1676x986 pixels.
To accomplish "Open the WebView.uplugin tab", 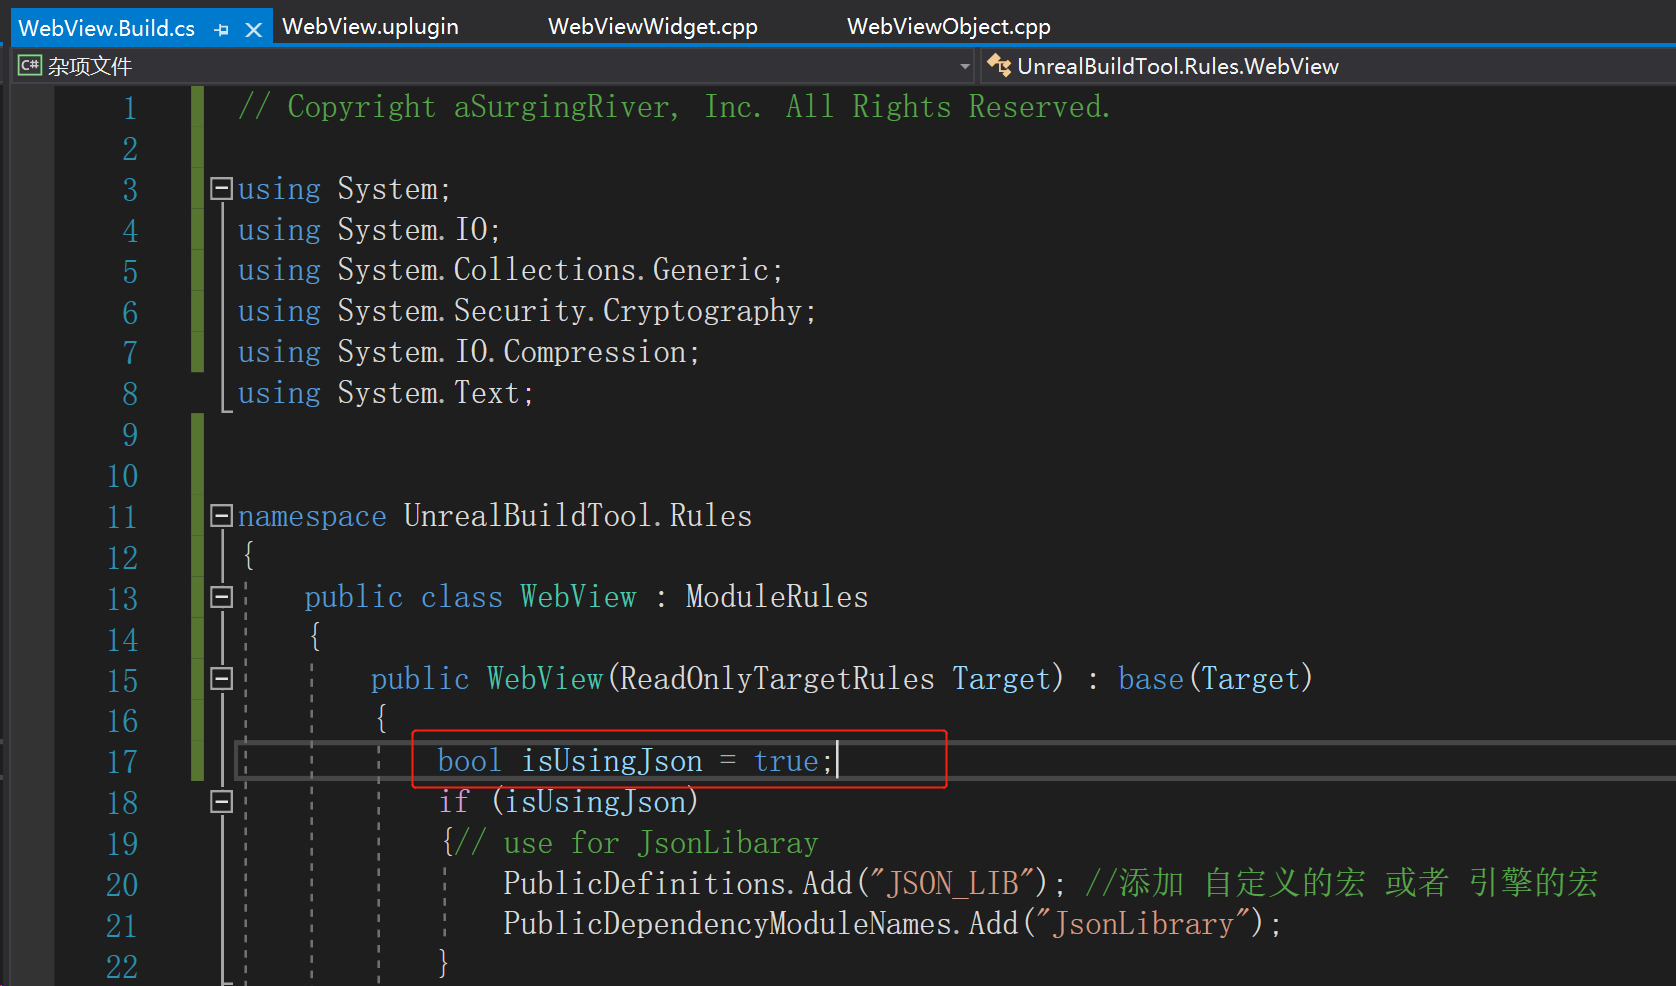I will click(x=370, y=27).
